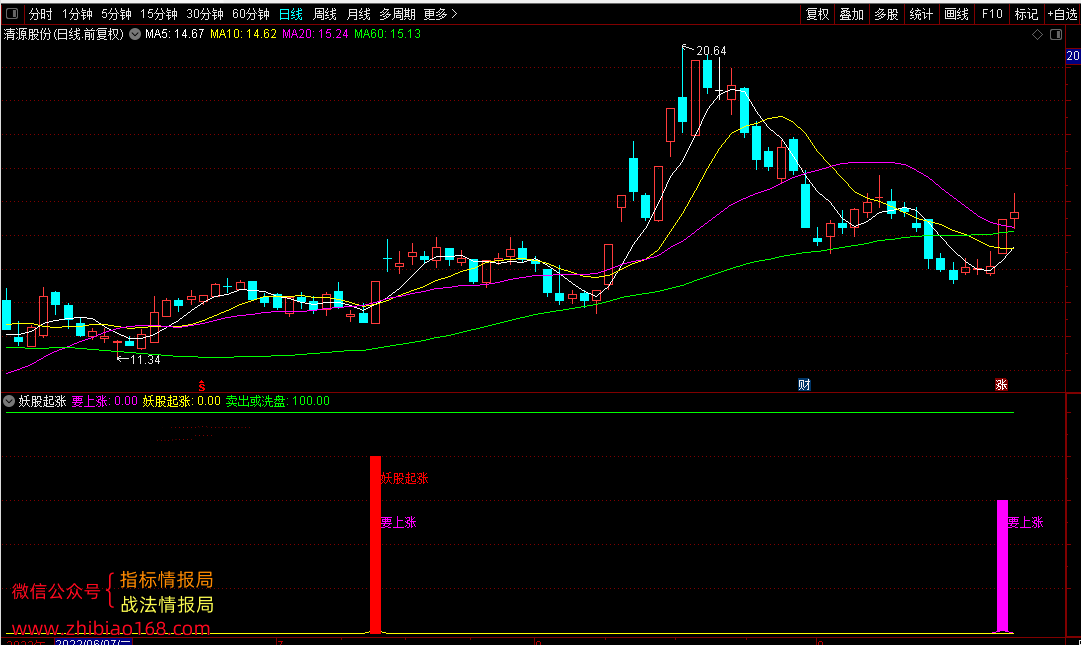The image size is (1081, 645).
Task: Click the diamond icon above price axis
Action: click(x=1038, y=34)
